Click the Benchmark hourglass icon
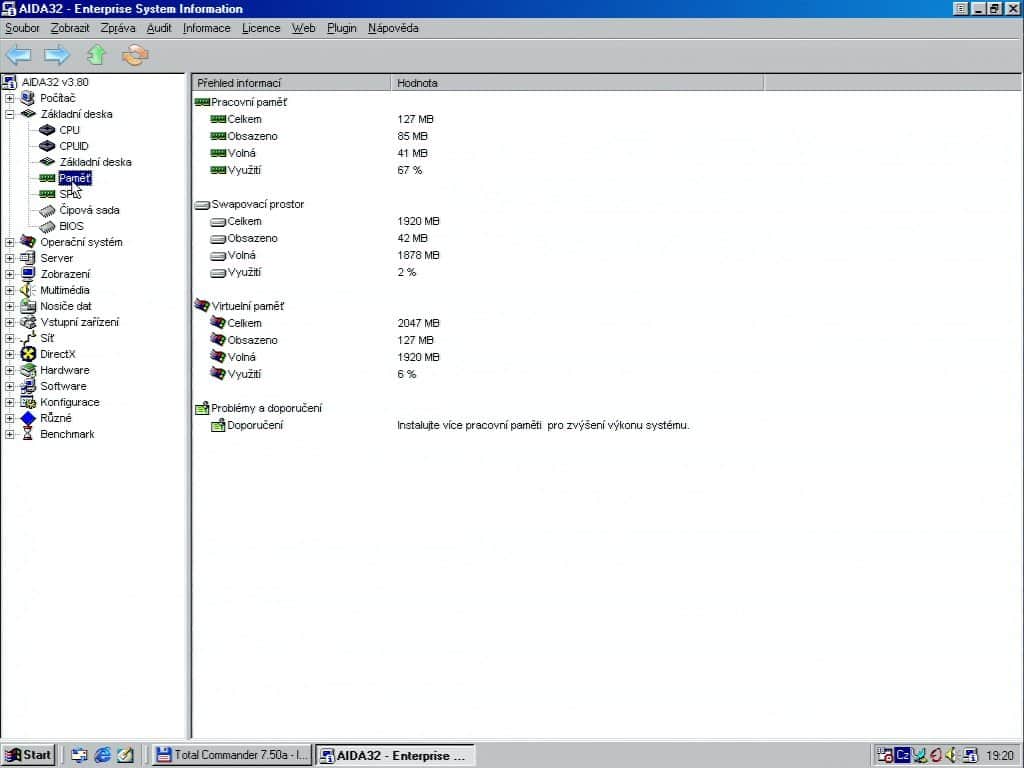Viewport: 1024px width, 768px height. coord(28,434)
